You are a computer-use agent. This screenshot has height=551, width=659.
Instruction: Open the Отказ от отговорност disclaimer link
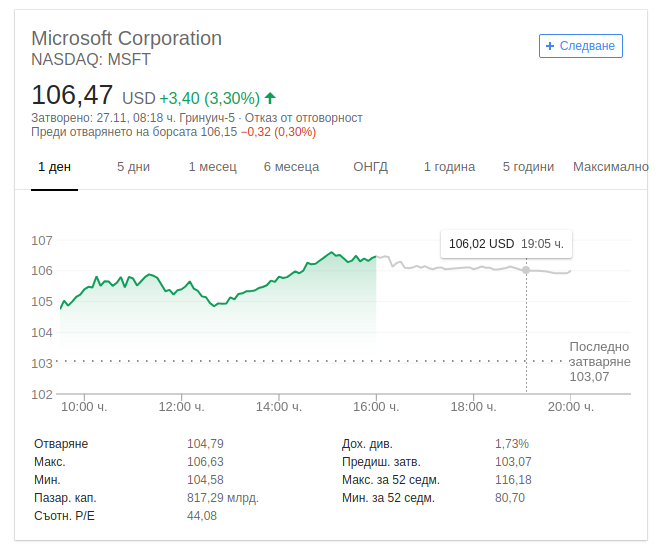[x=303, y=118]
